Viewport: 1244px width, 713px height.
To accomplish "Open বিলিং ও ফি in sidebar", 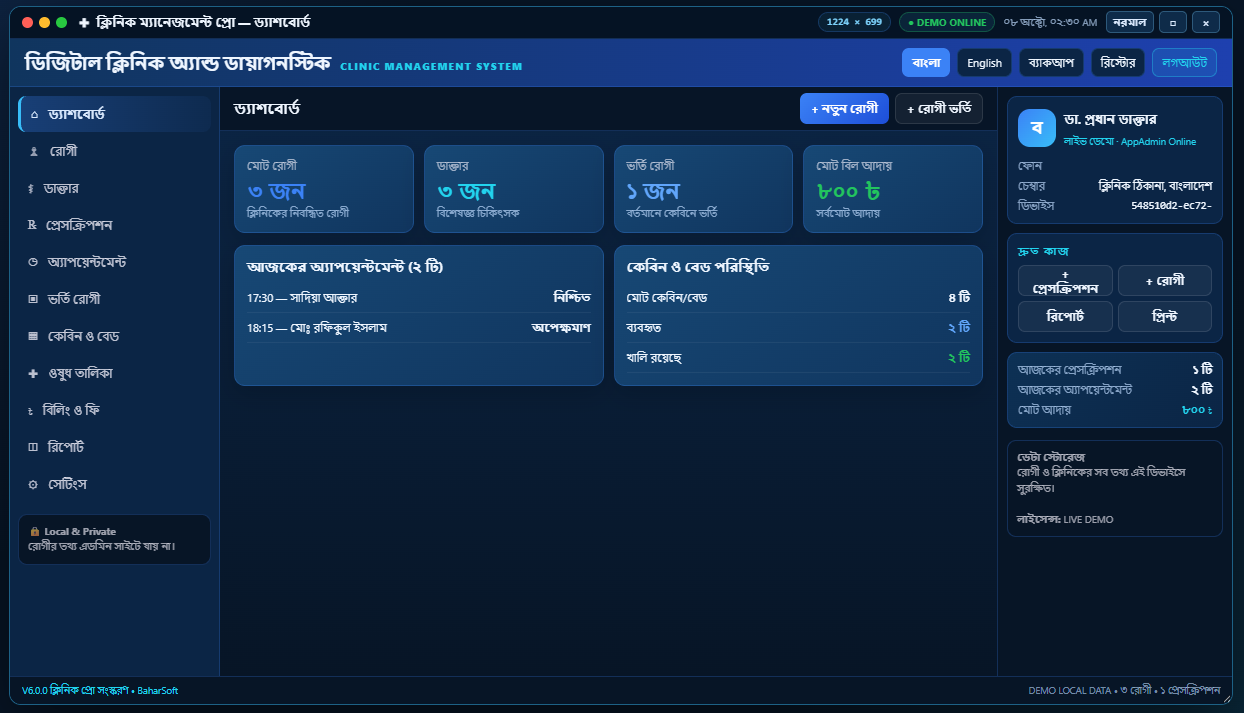I will coord(114,410).
